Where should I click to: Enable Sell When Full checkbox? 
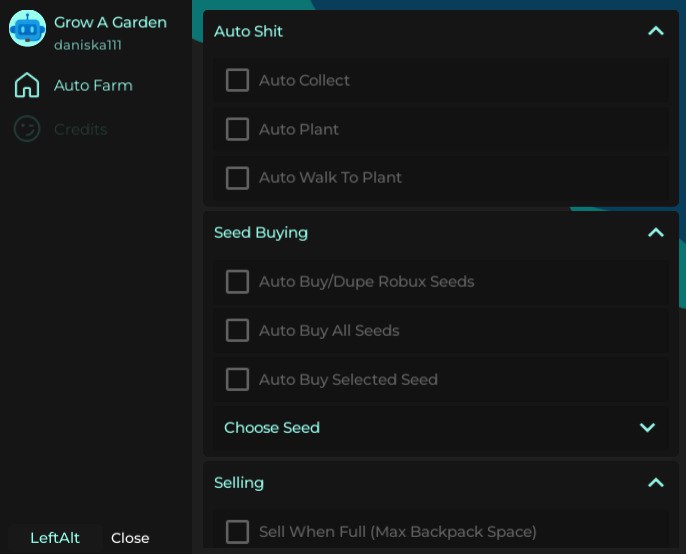coord(237,531)
